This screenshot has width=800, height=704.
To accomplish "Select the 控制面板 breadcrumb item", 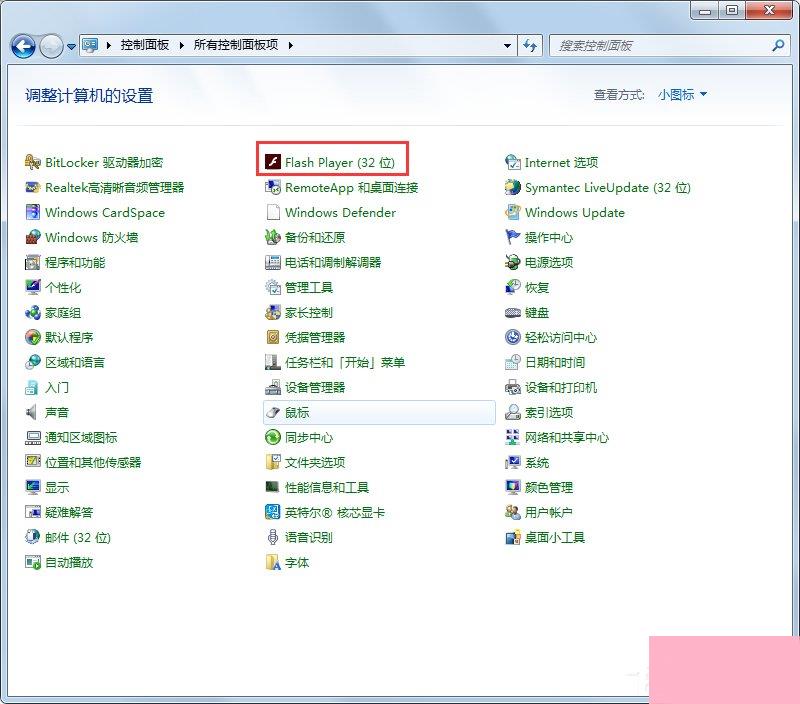I will coord(145,45).
